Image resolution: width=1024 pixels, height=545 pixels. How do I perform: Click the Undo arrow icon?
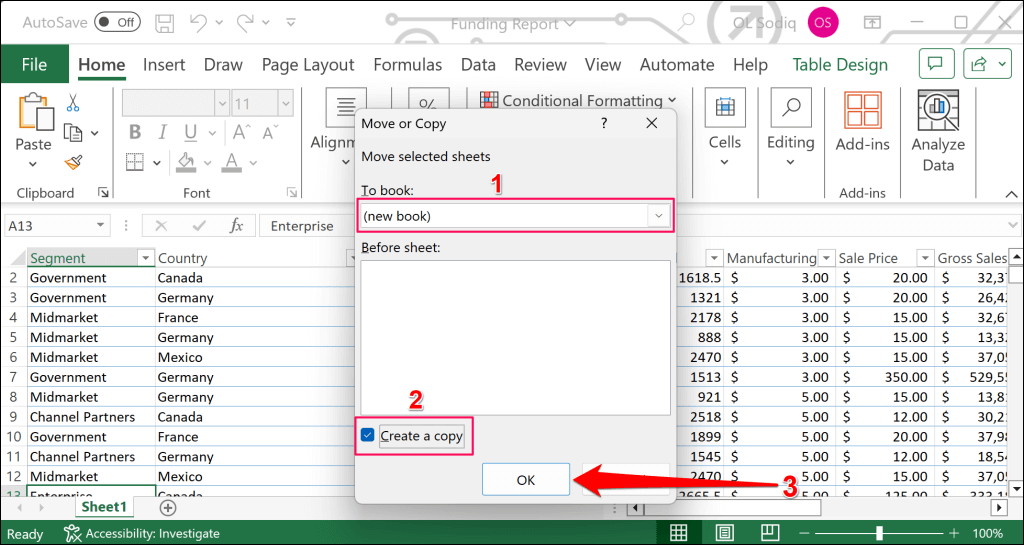(199, 23)
